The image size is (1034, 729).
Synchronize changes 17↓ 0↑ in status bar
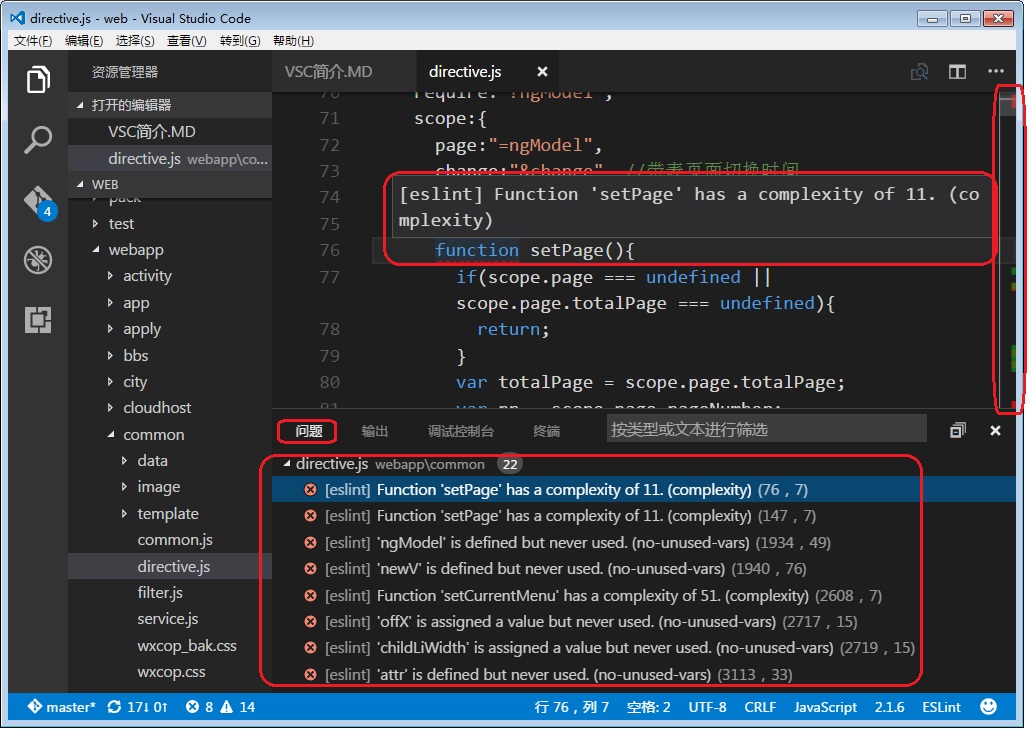[137, 707]
